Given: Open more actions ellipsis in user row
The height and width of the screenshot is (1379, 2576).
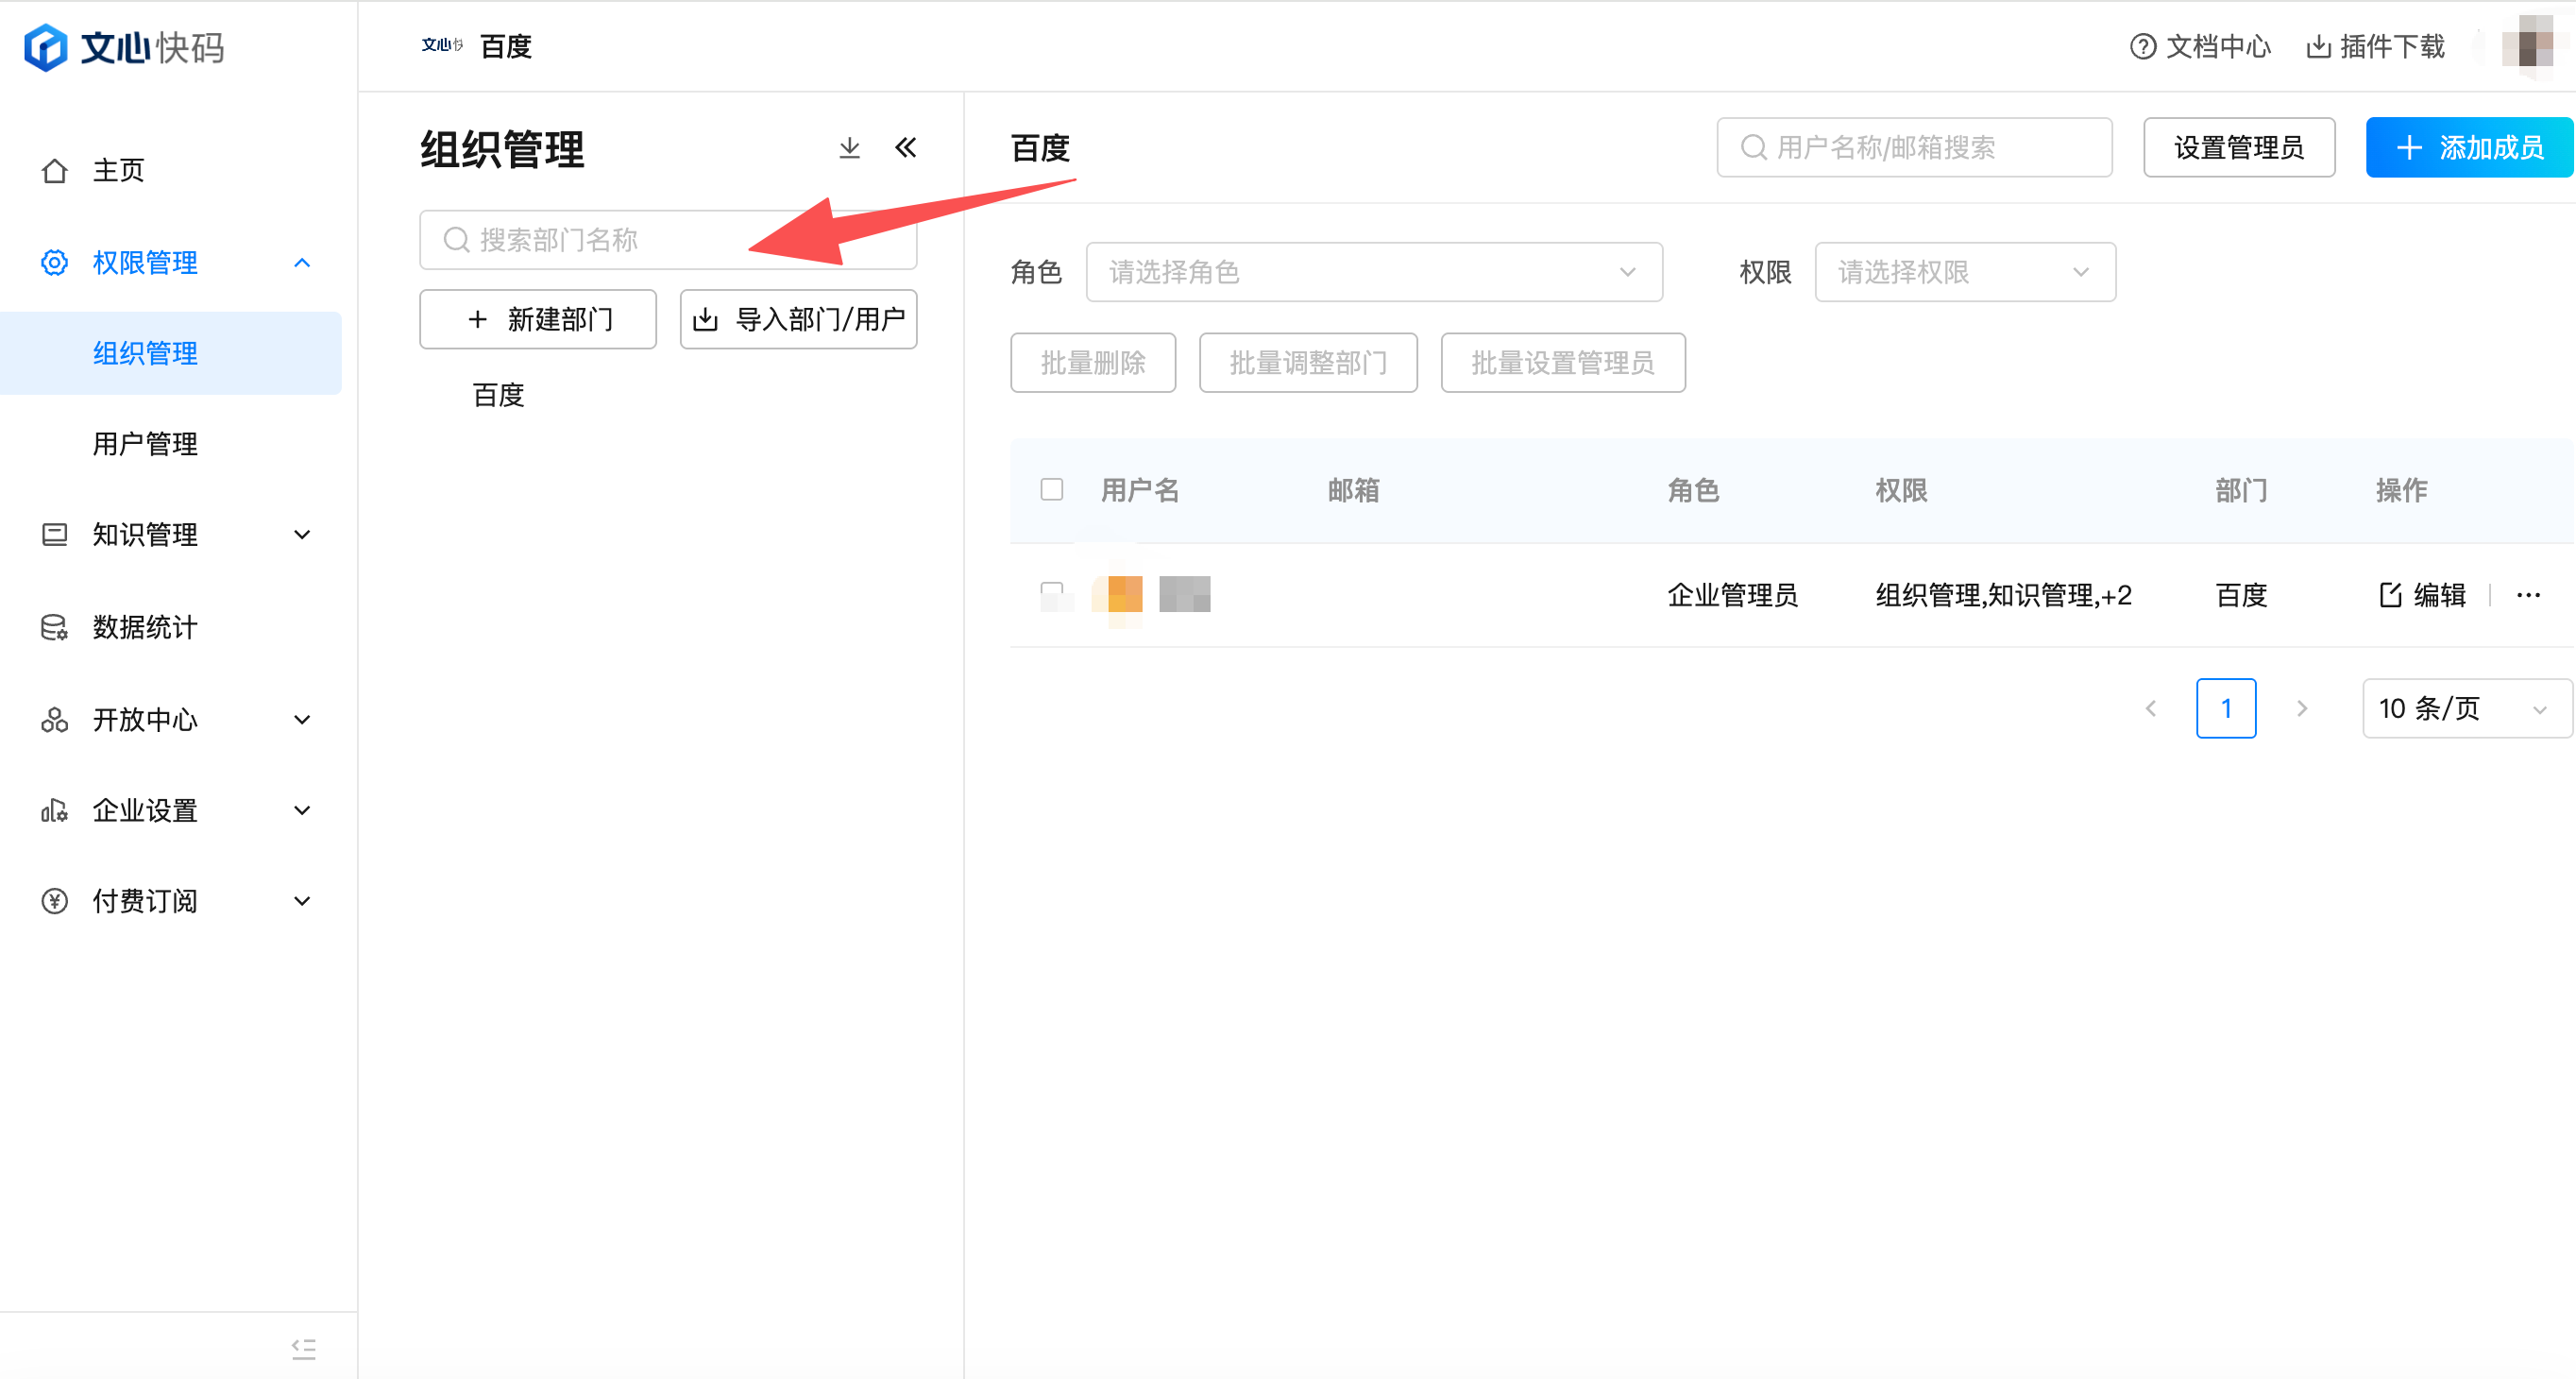Looking at the screenshot, I should click(2528, 596).
